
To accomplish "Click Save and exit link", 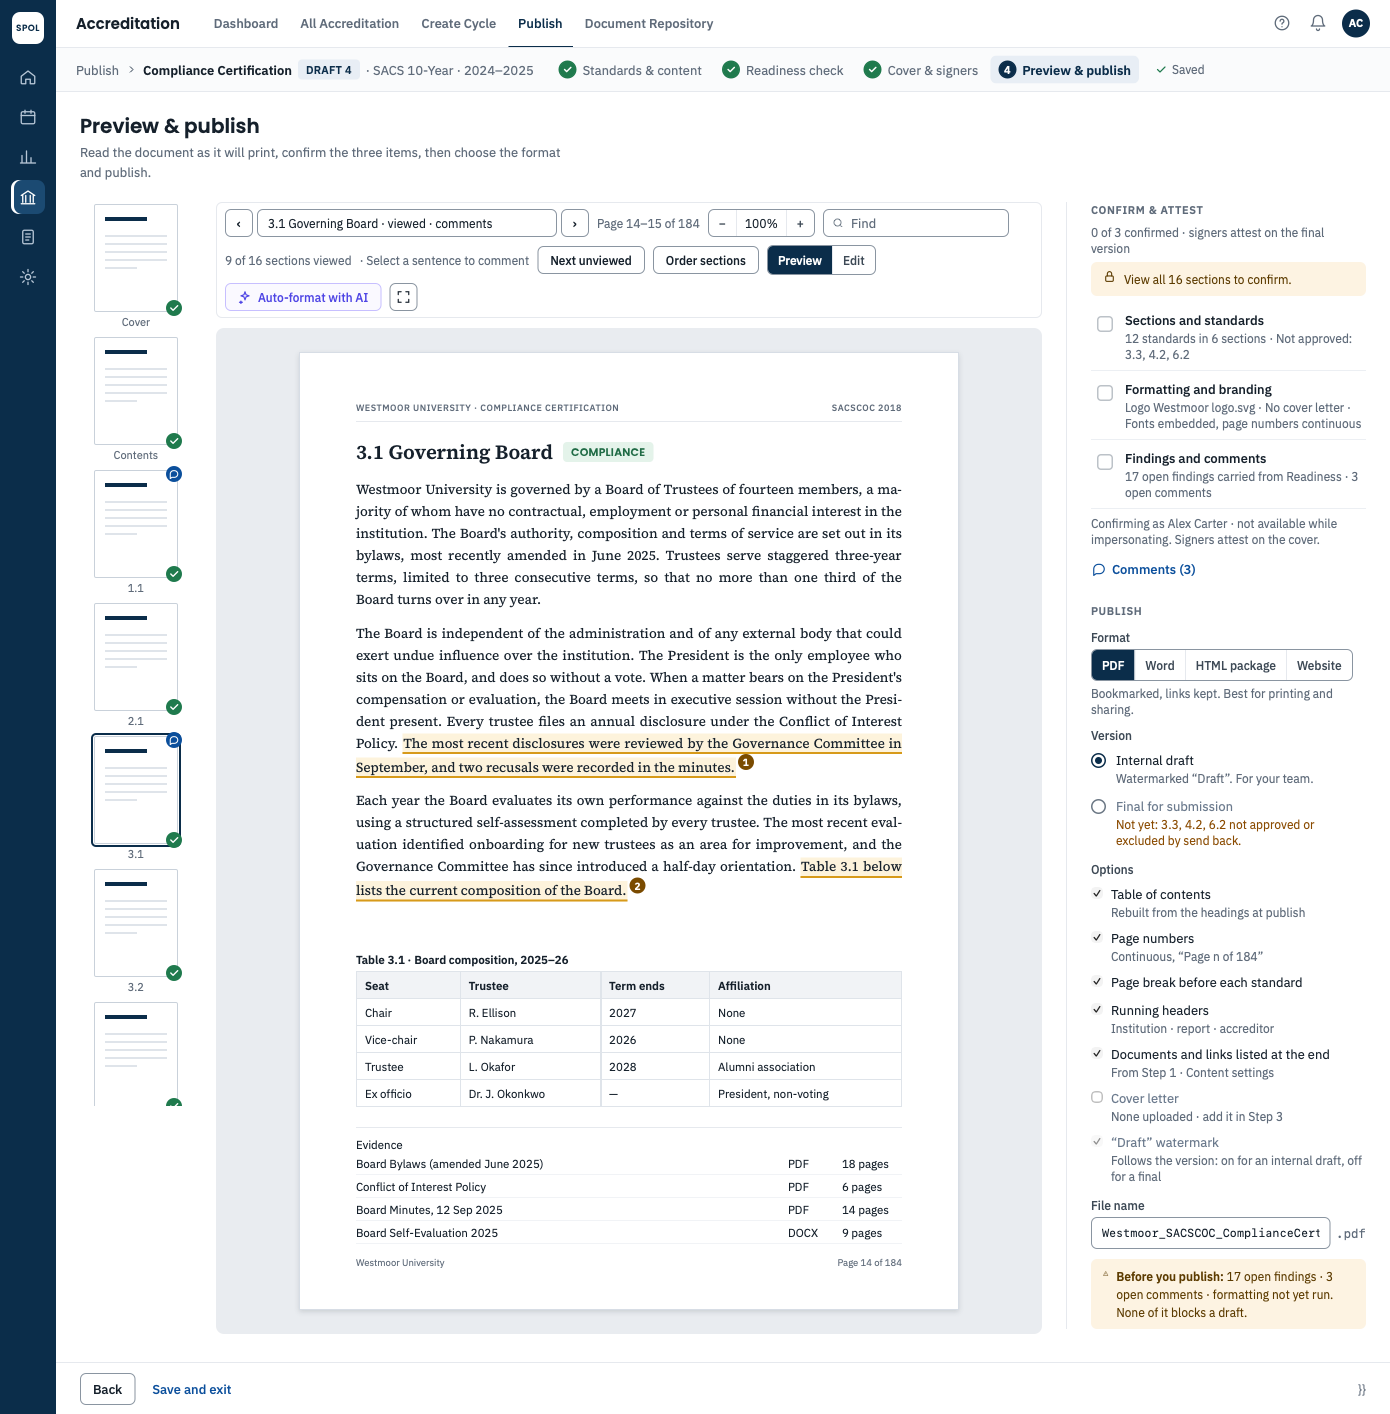I will point(192,1389).
